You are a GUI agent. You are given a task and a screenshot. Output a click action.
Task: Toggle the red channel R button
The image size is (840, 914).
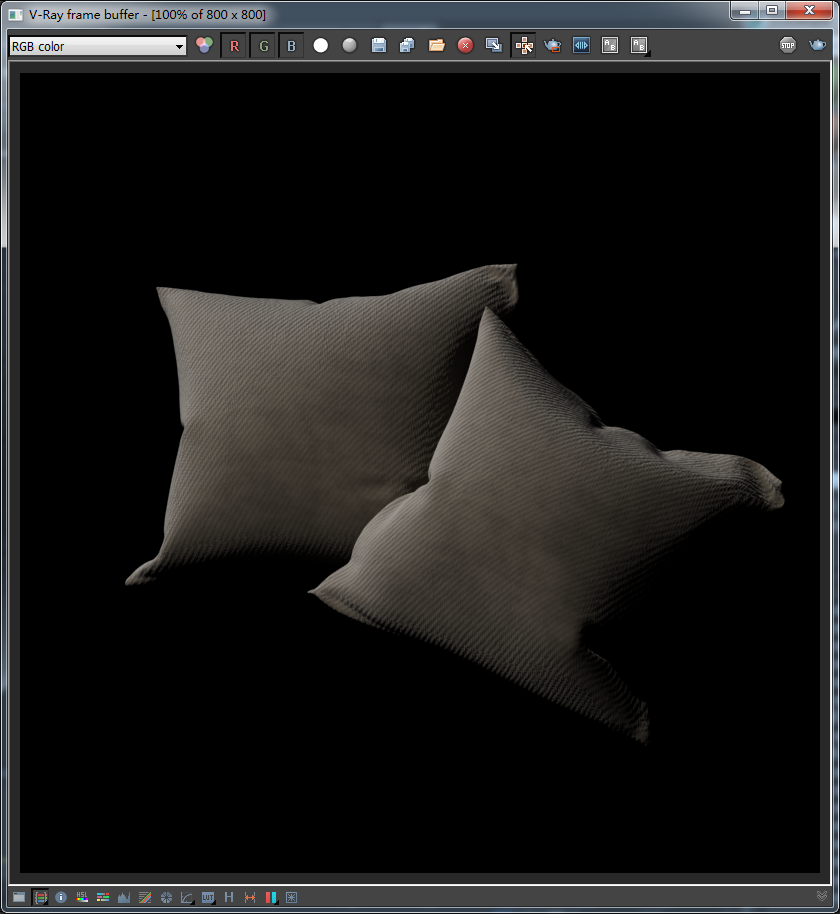coord(234,45)
